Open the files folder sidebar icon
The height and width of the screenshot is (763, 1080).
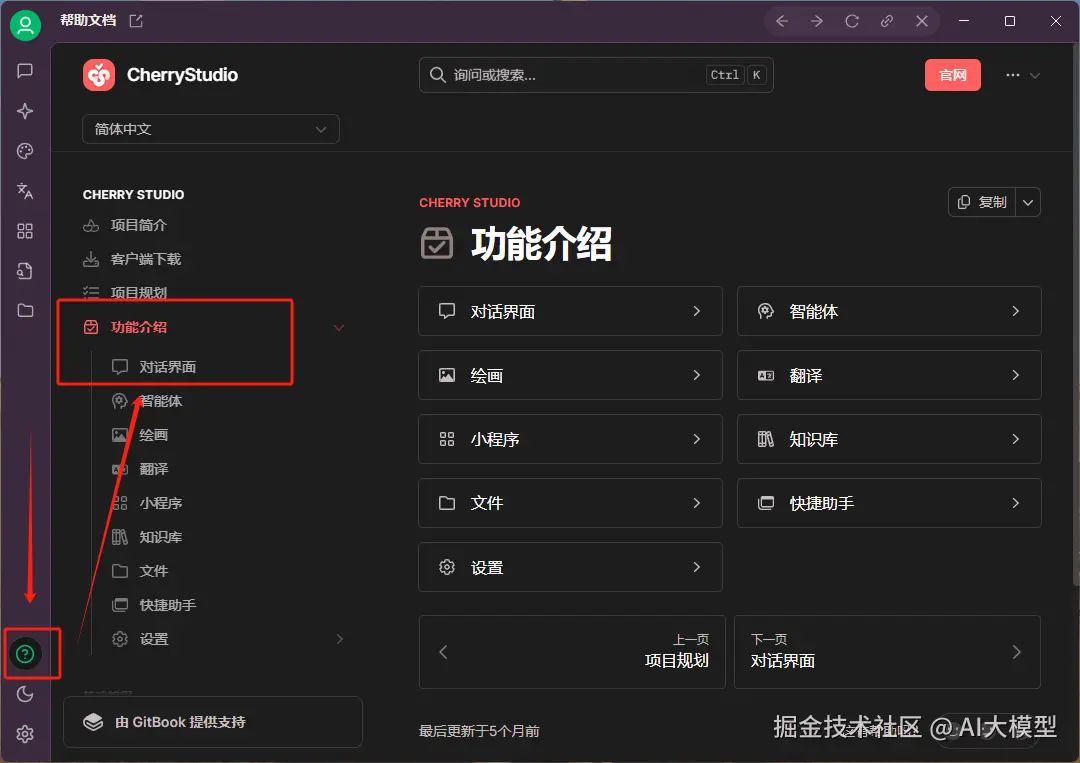click(25, 311)
